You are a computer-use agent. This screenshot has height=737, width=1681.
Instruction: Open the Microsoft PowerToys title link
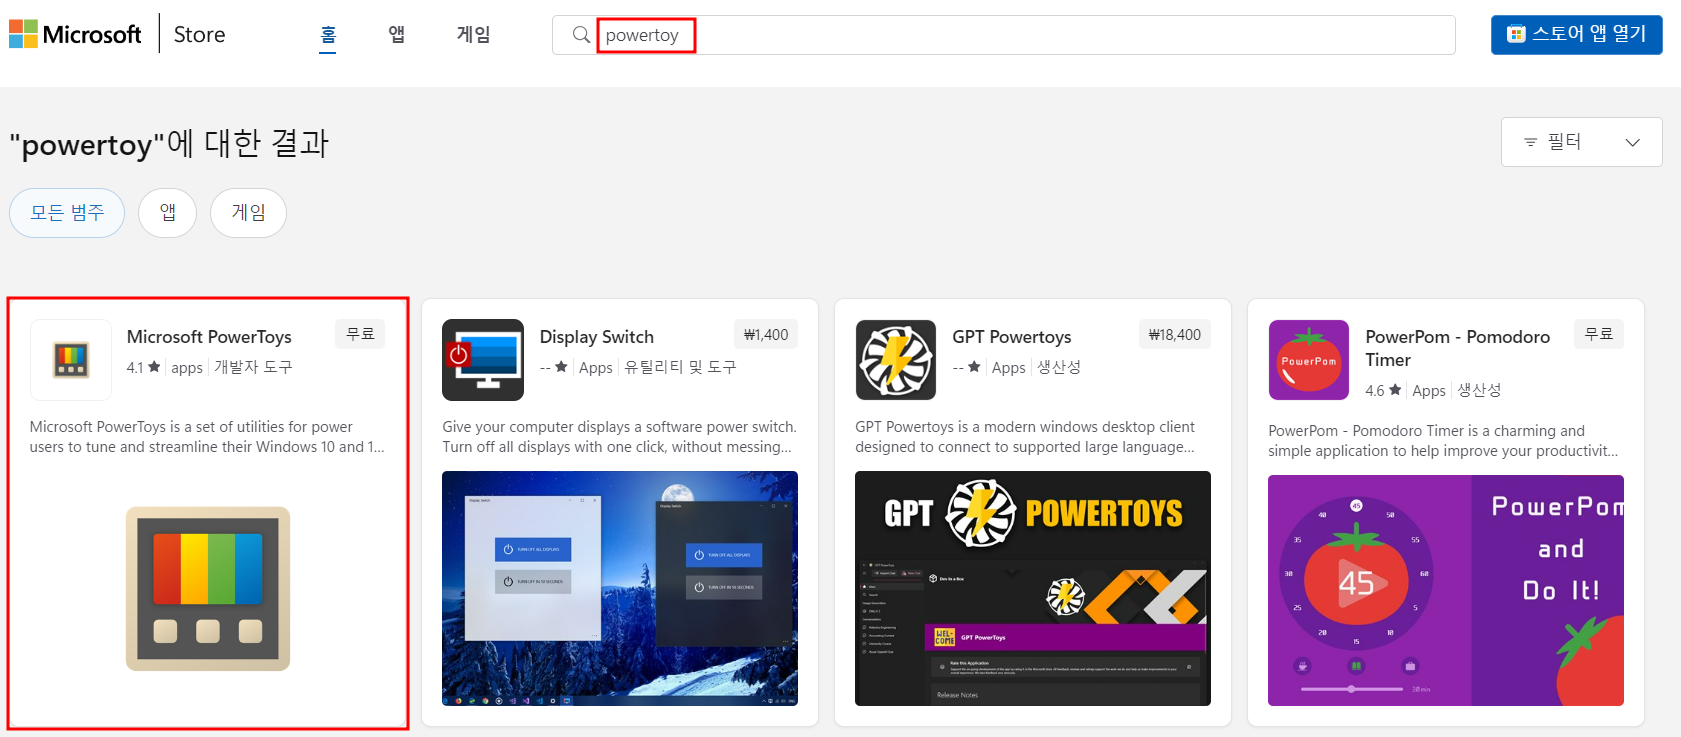click(x=209, y=337)
